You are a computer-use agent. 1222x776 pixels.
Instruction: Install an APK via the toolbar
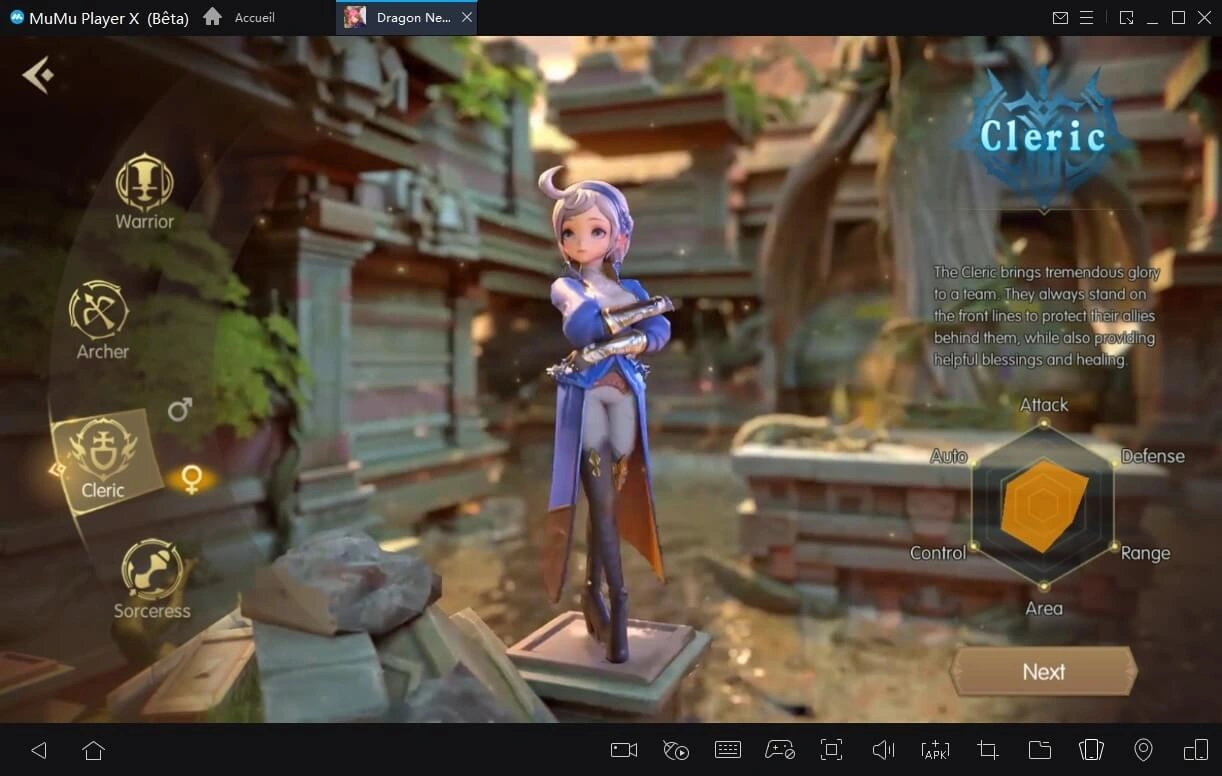935,749
